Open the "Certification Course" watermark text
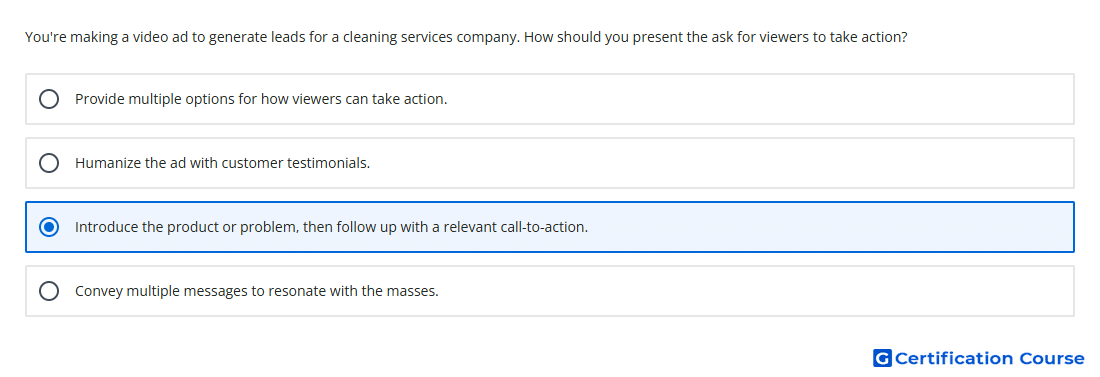 [989, 358]
